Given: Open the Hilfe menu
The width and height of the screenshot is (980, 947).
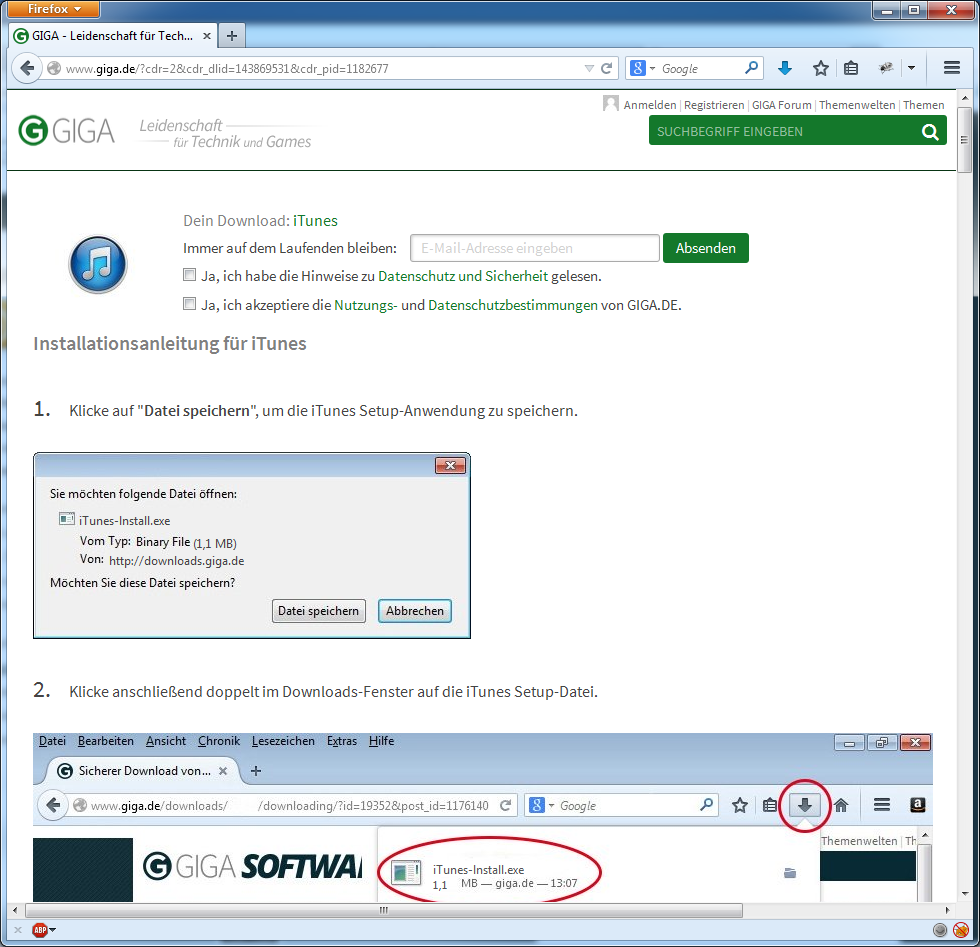Looking at the screenshot, I should point(381,741).
